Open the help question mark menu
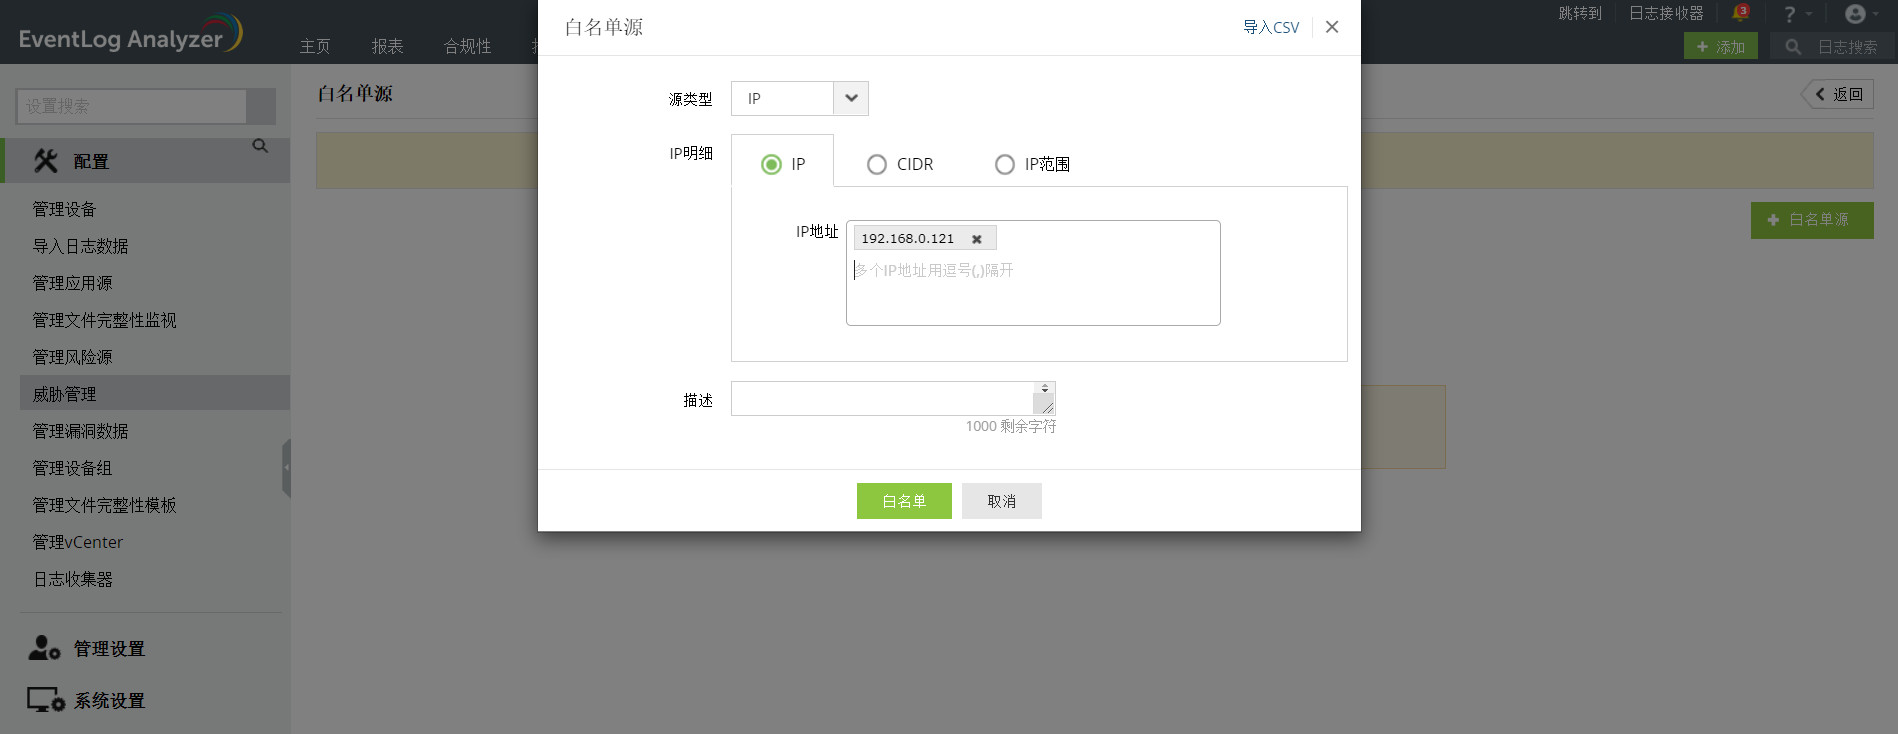This screenshot has width=1898, height=734. [1797, 14]
